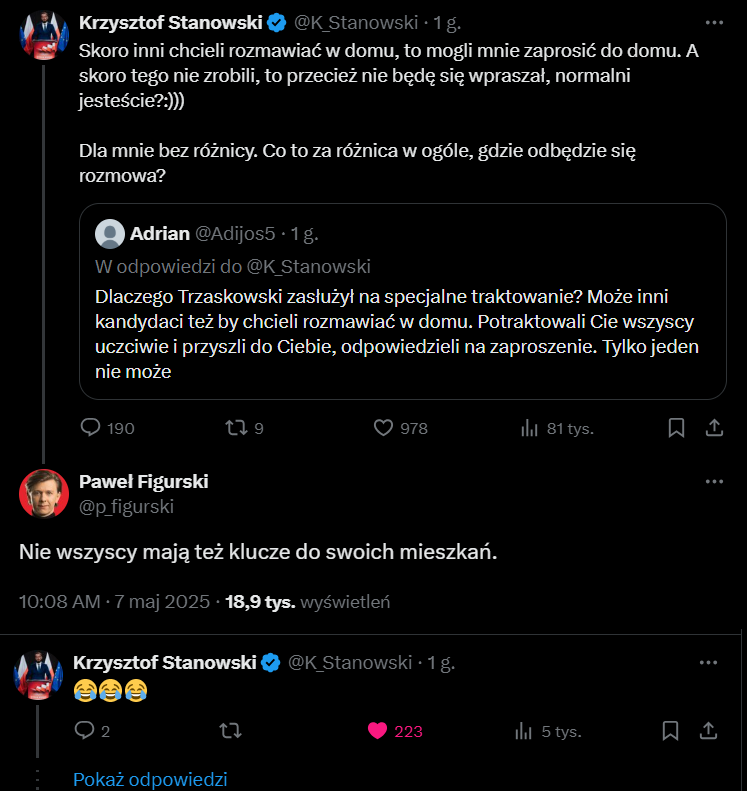Image resolution: width=747 pixels, height=791 pixels.
Task: View analytics showing 81 tys. views
Action: point(529,428)
